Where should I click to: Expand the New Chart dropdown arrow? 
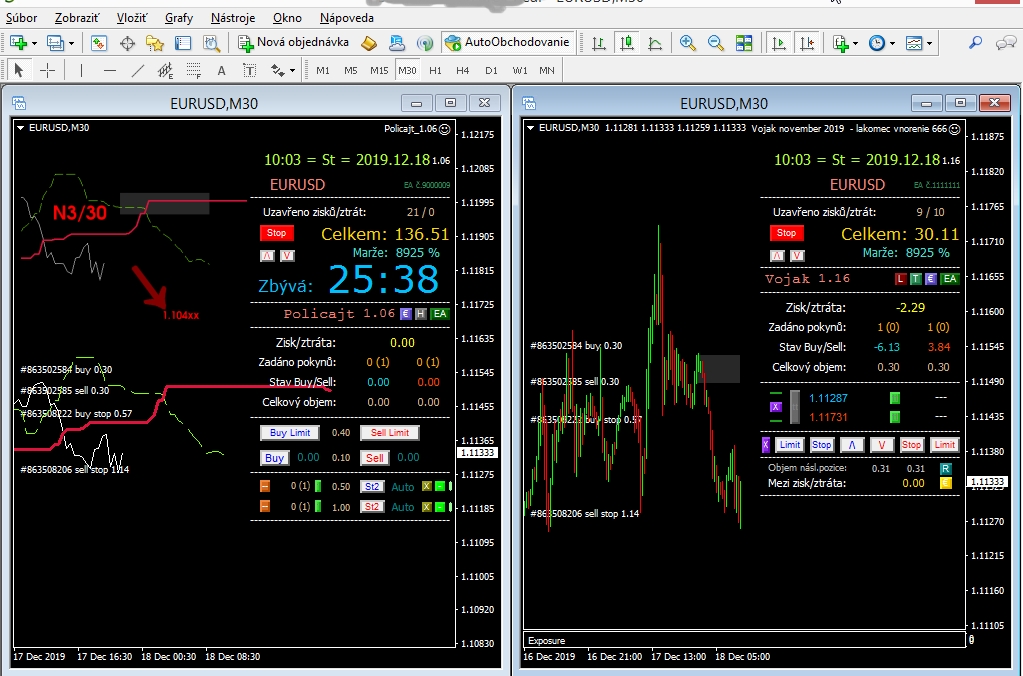34,44
